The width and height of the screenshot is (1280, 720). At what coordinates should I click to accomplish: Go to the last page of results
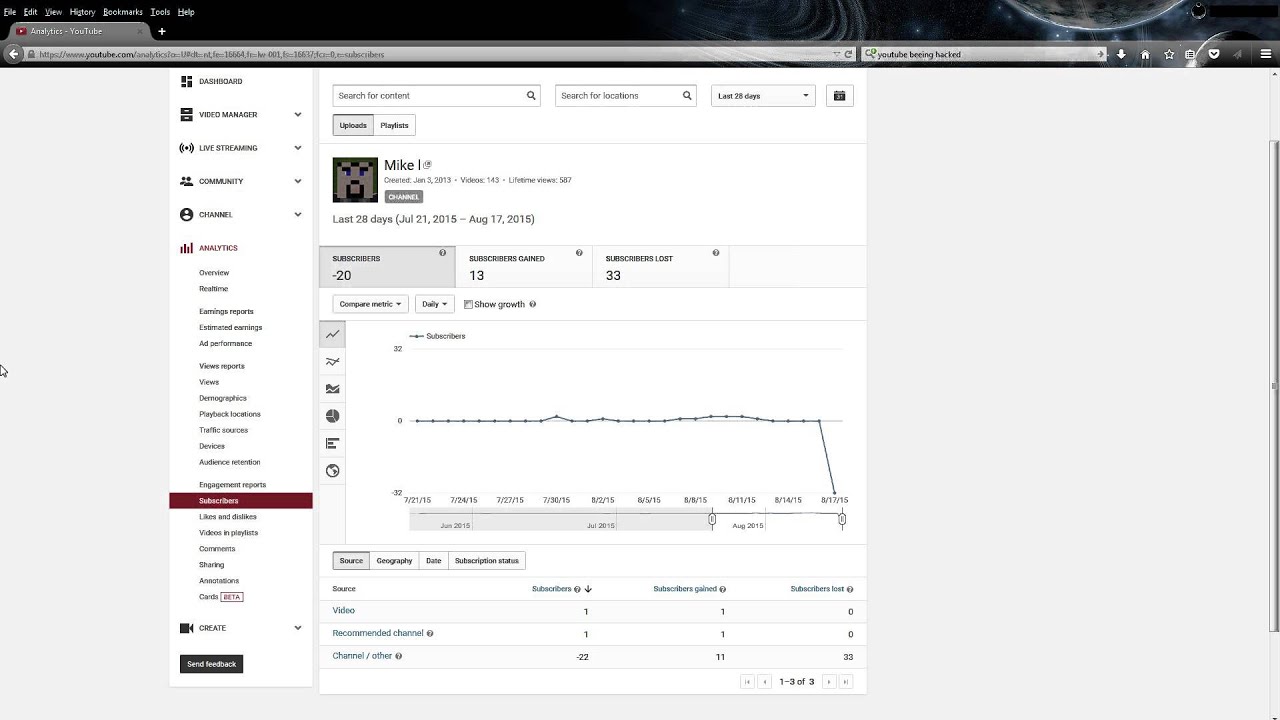[845, 682]
